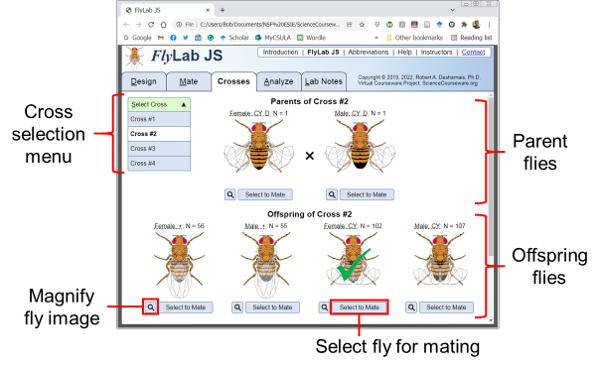
Task: Open Facebook bookmark icon
Action: 173,38
